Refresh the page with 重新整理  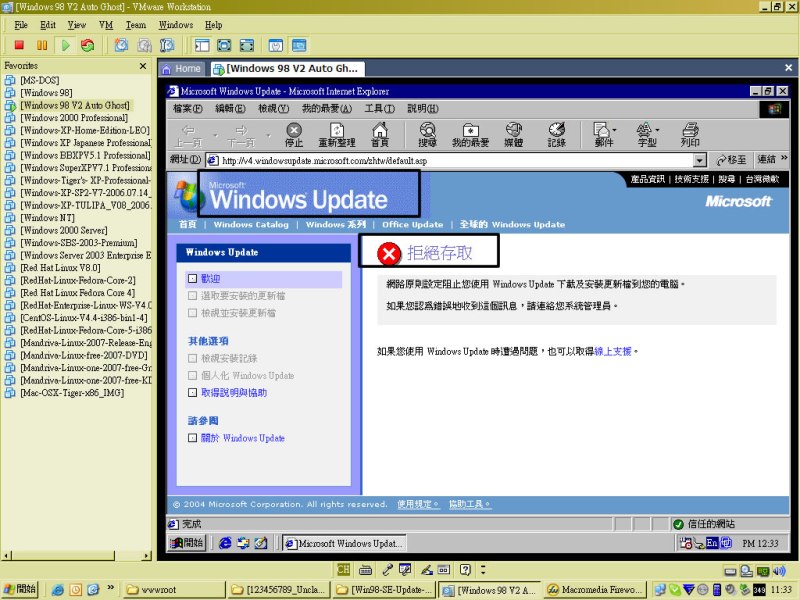337,135
